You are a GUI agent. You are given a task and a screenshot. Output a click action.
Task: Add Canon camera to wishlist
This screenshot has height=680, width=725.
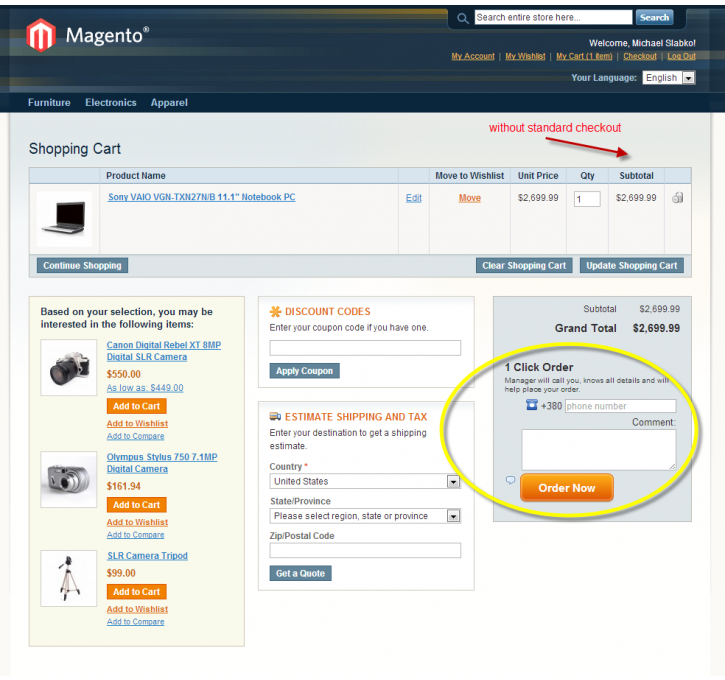pyautogui.click(x=137, y=423)
